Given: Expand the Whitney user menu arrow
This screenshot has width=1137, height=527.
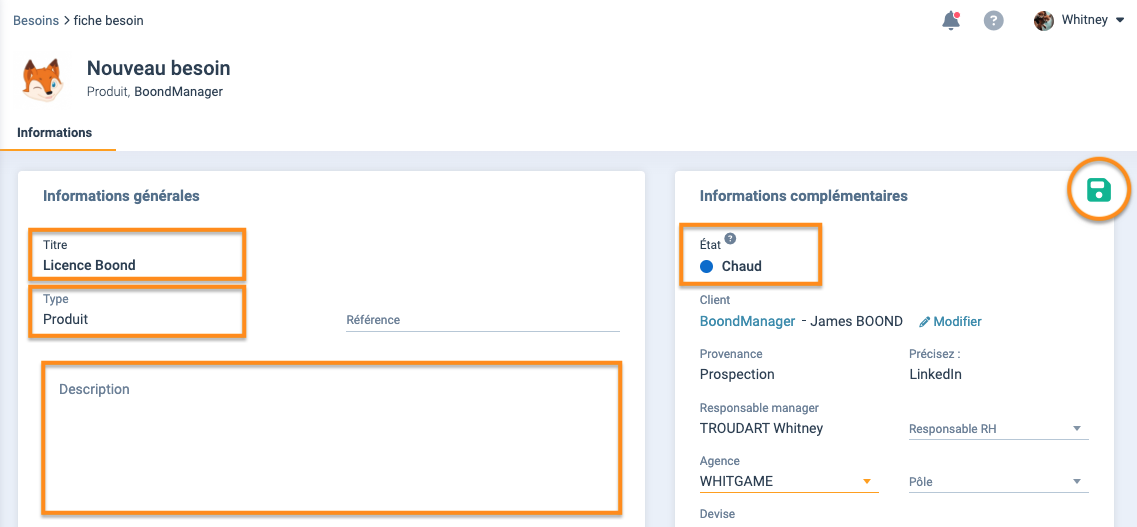Looking at the screenshot, I should tap(1119, 20).
